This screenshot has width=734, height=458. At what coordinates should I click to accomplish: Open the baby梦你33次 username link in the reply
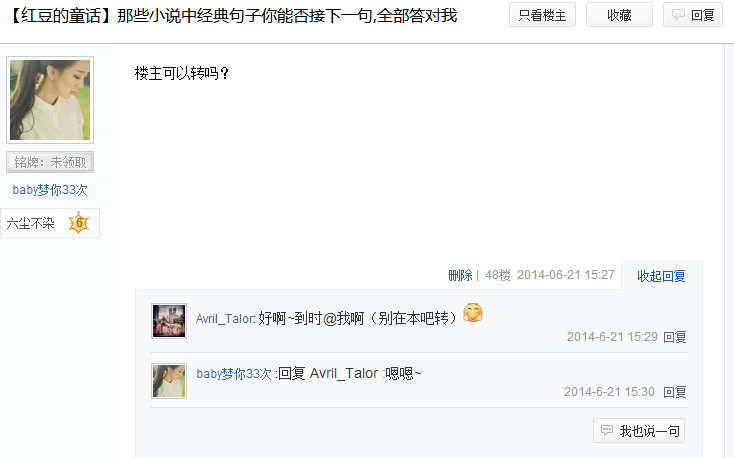tap(234, 374)
